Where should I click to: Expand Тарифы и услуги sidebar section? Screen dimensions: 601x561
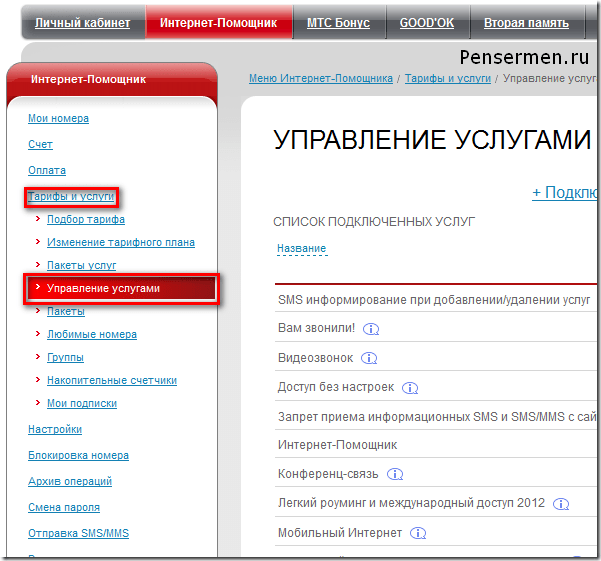pos(71,197)
